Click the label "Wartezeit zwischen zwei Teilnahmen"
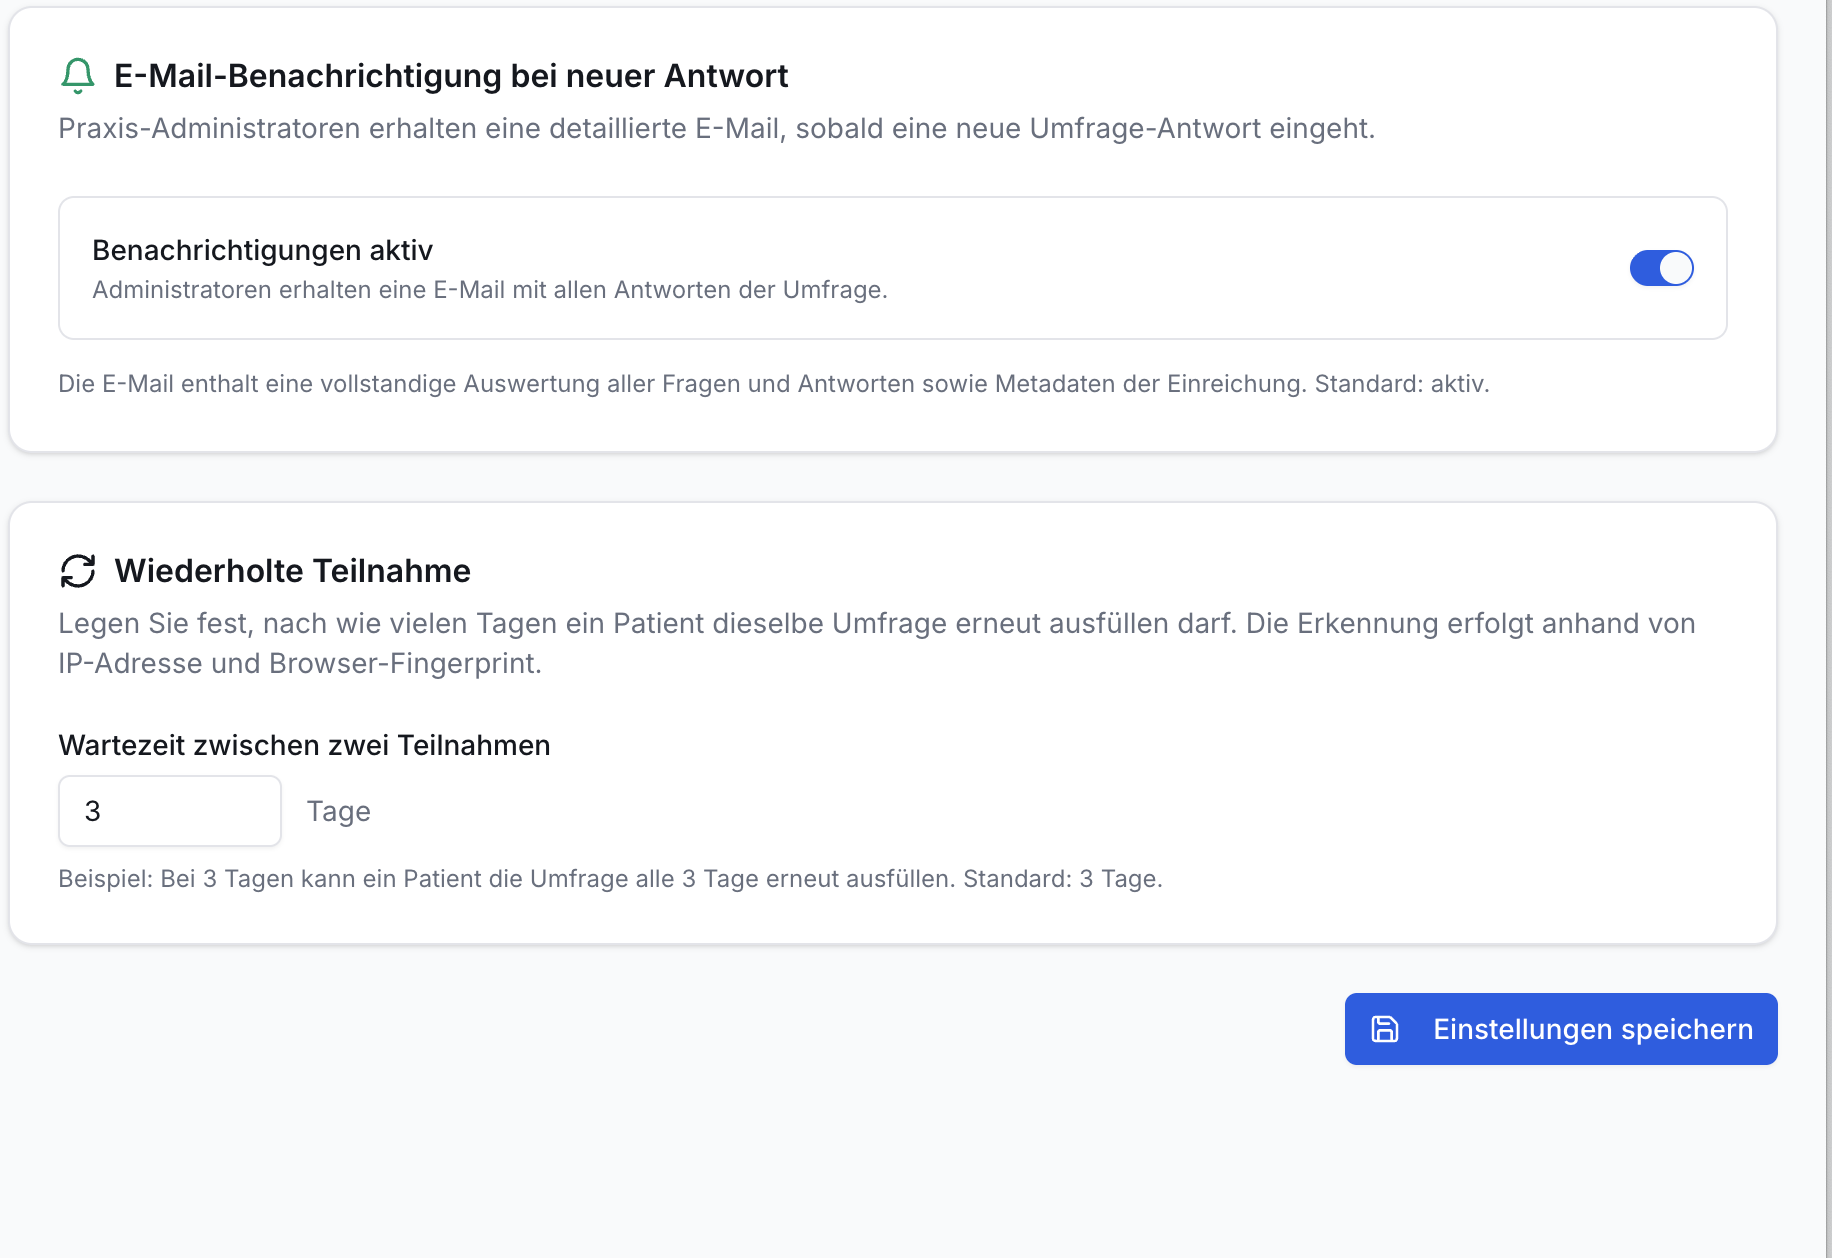The width and height of the screenshot is (1832, 1258). (x=304, y=745)
